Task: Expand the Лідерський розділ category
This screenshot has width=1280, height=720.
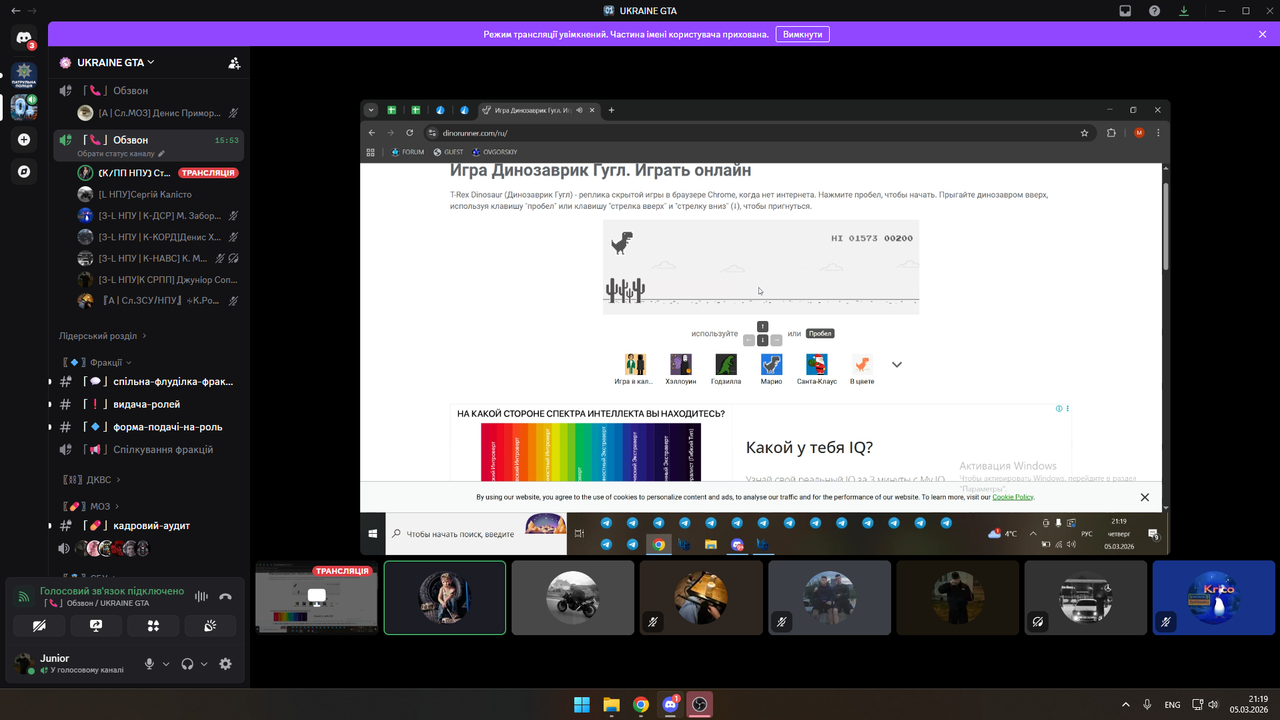Action: tap(102, 336)
